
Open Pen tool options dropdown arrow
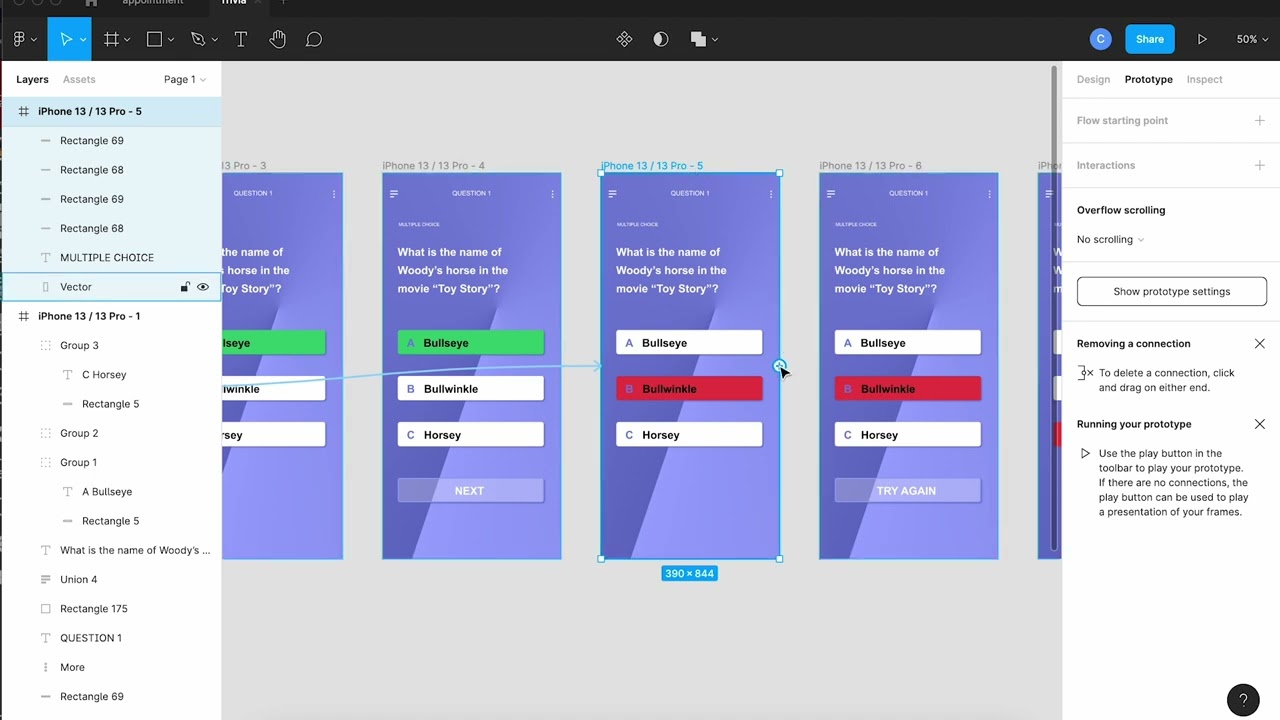click(x=214, y=40)
